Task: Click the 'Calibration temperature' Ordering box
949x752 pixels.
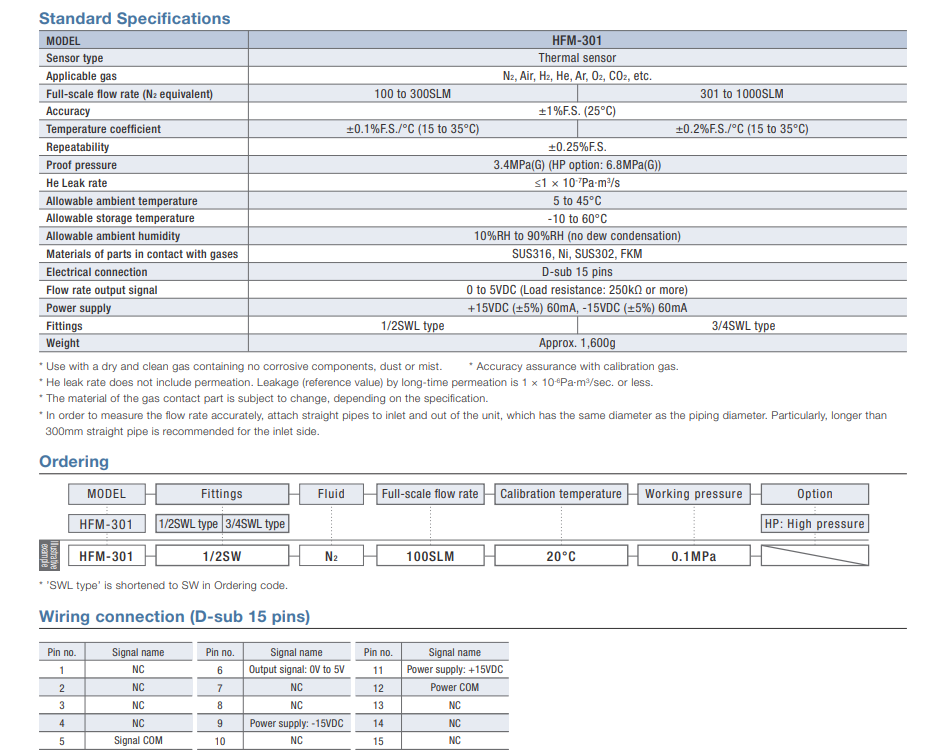Action: click(560, 494)
